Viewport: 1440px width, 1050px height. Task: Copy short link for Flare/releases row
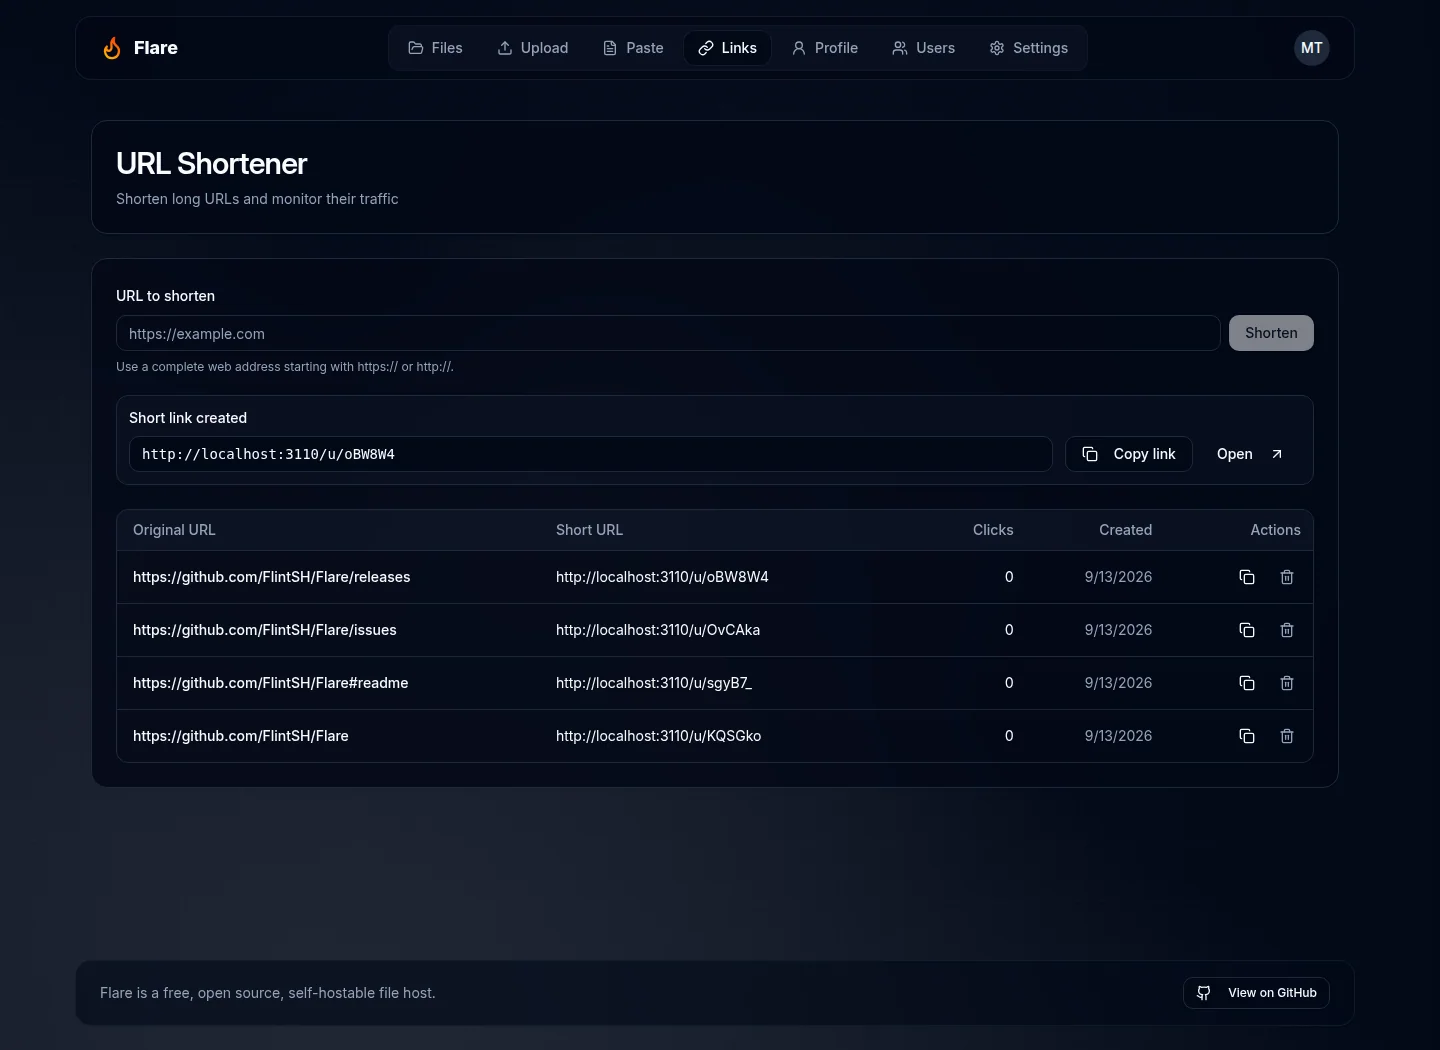[x=1247, y=577]
